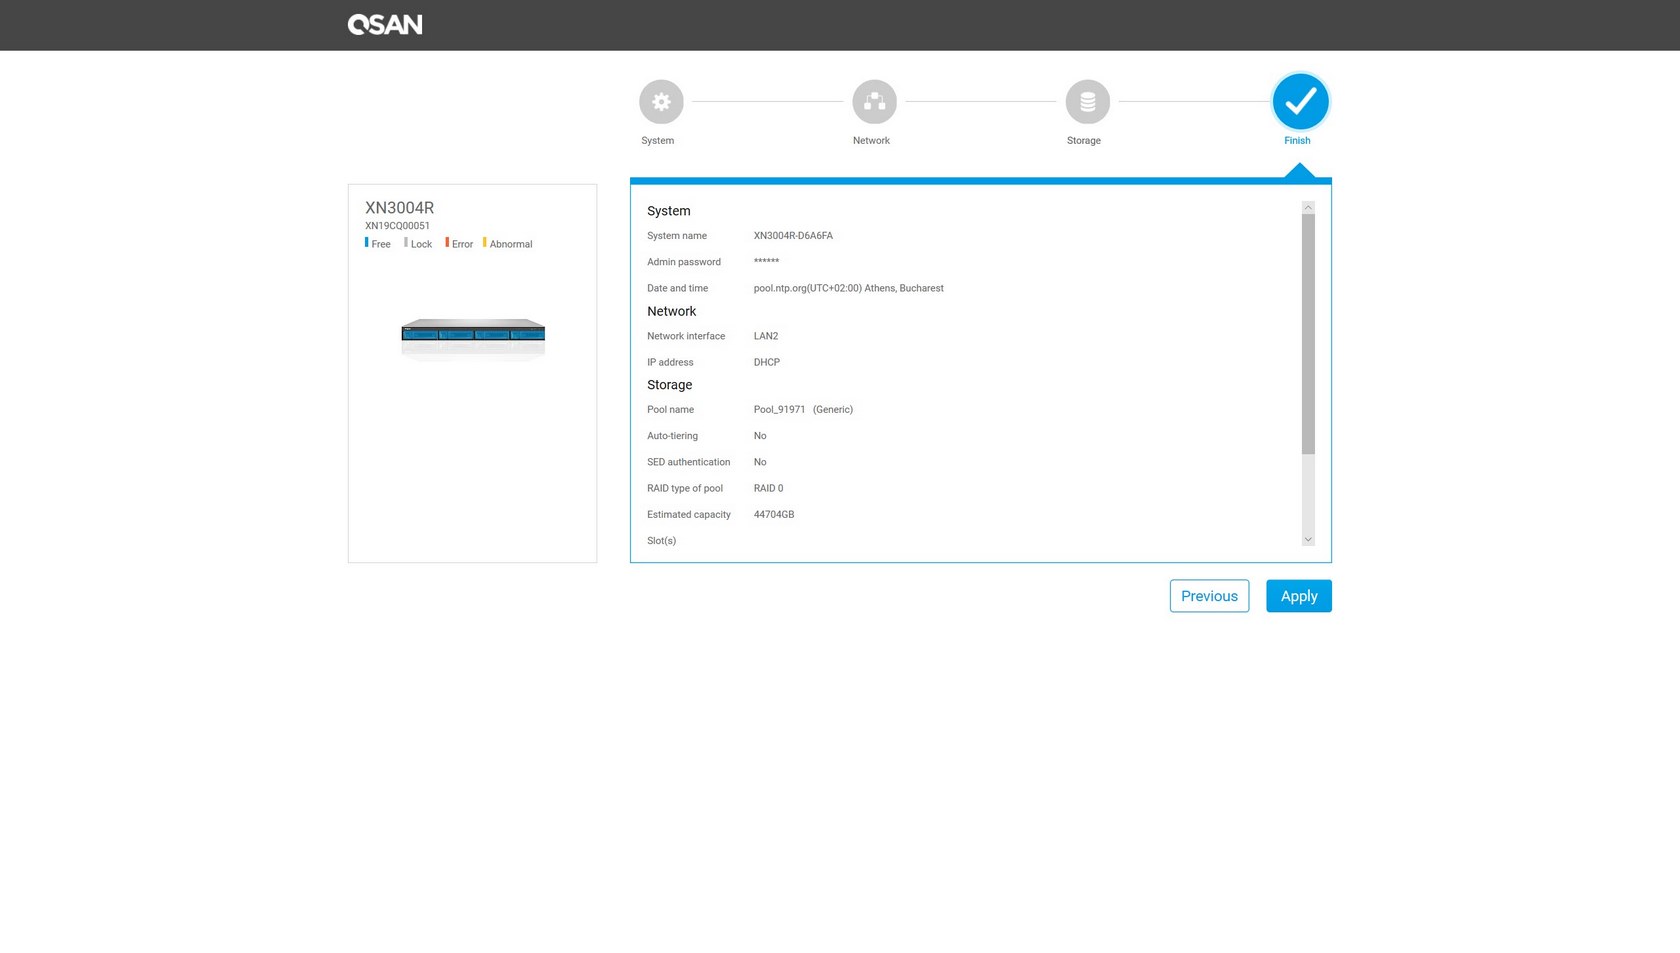
Task: Click the grey Lock legend marker
Action: 406,242
